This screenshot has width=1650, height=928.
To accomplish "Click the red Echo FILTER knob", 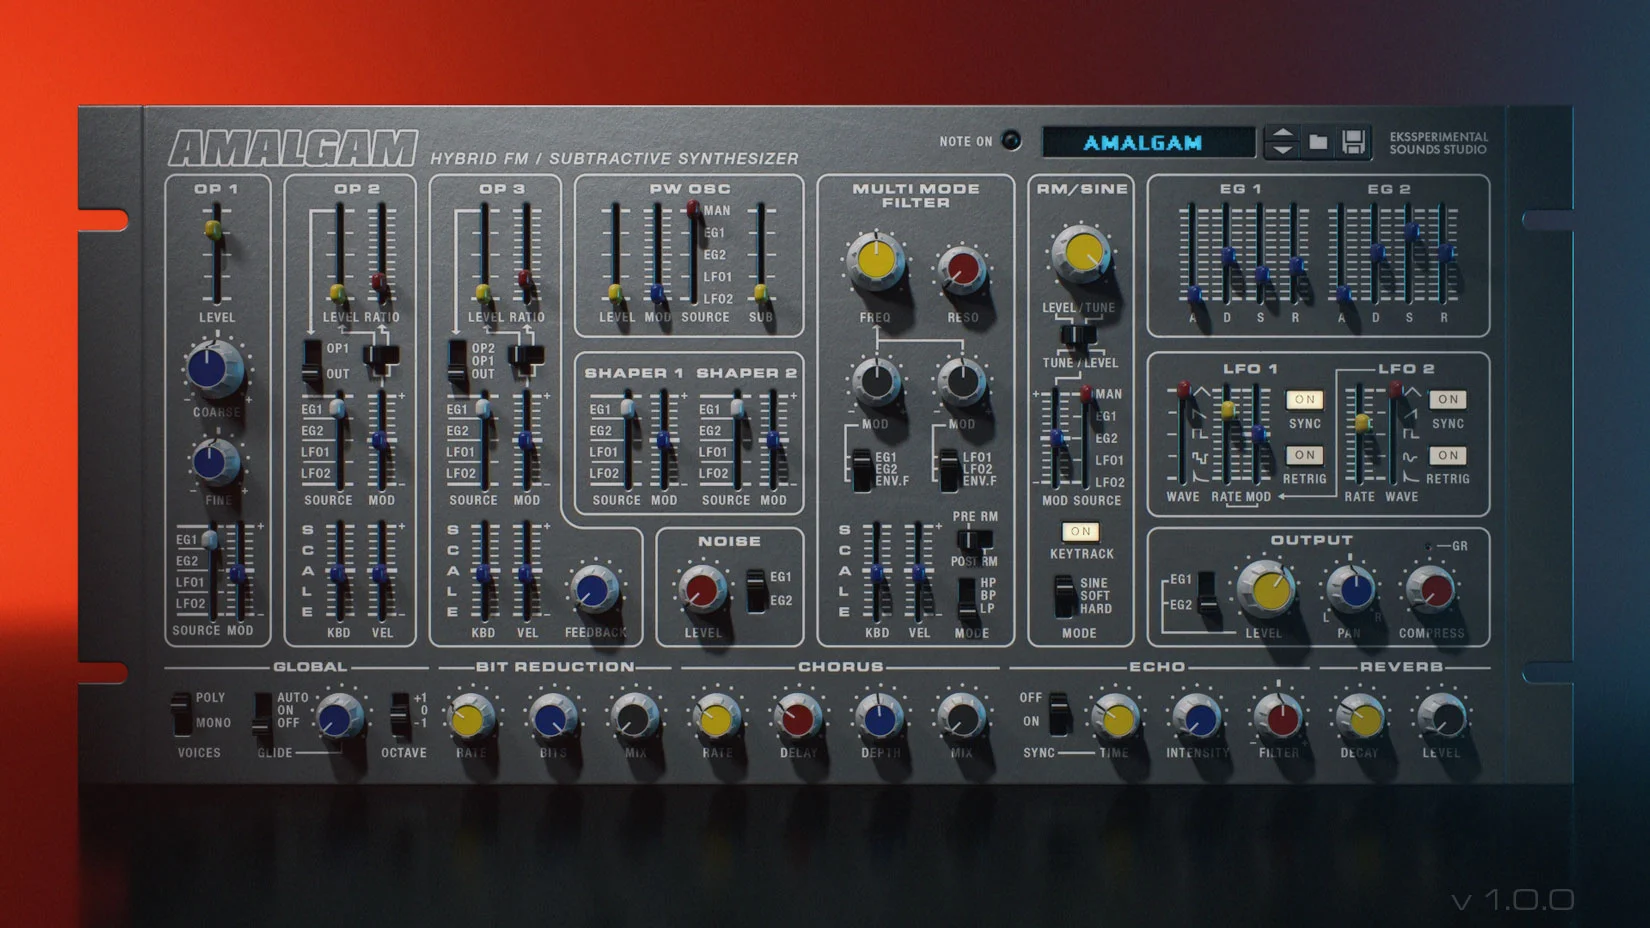I will click(x=1279, y=716).
